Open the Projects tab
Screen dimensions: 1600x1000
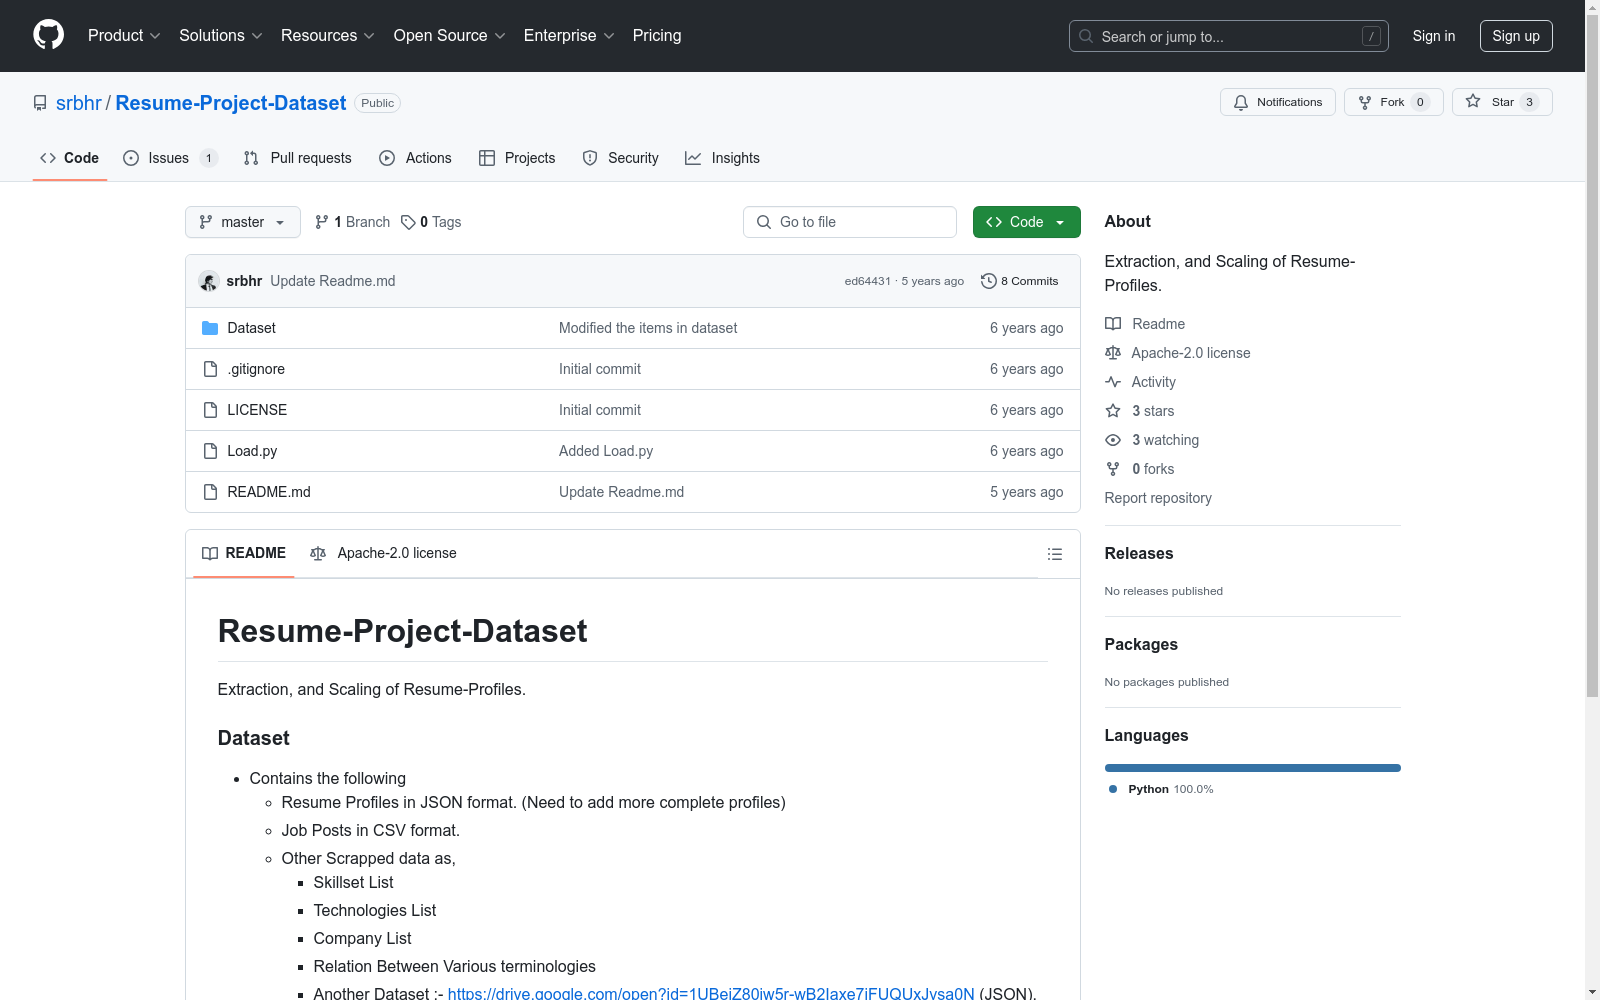pyautogui.click(x=517, y=158)
